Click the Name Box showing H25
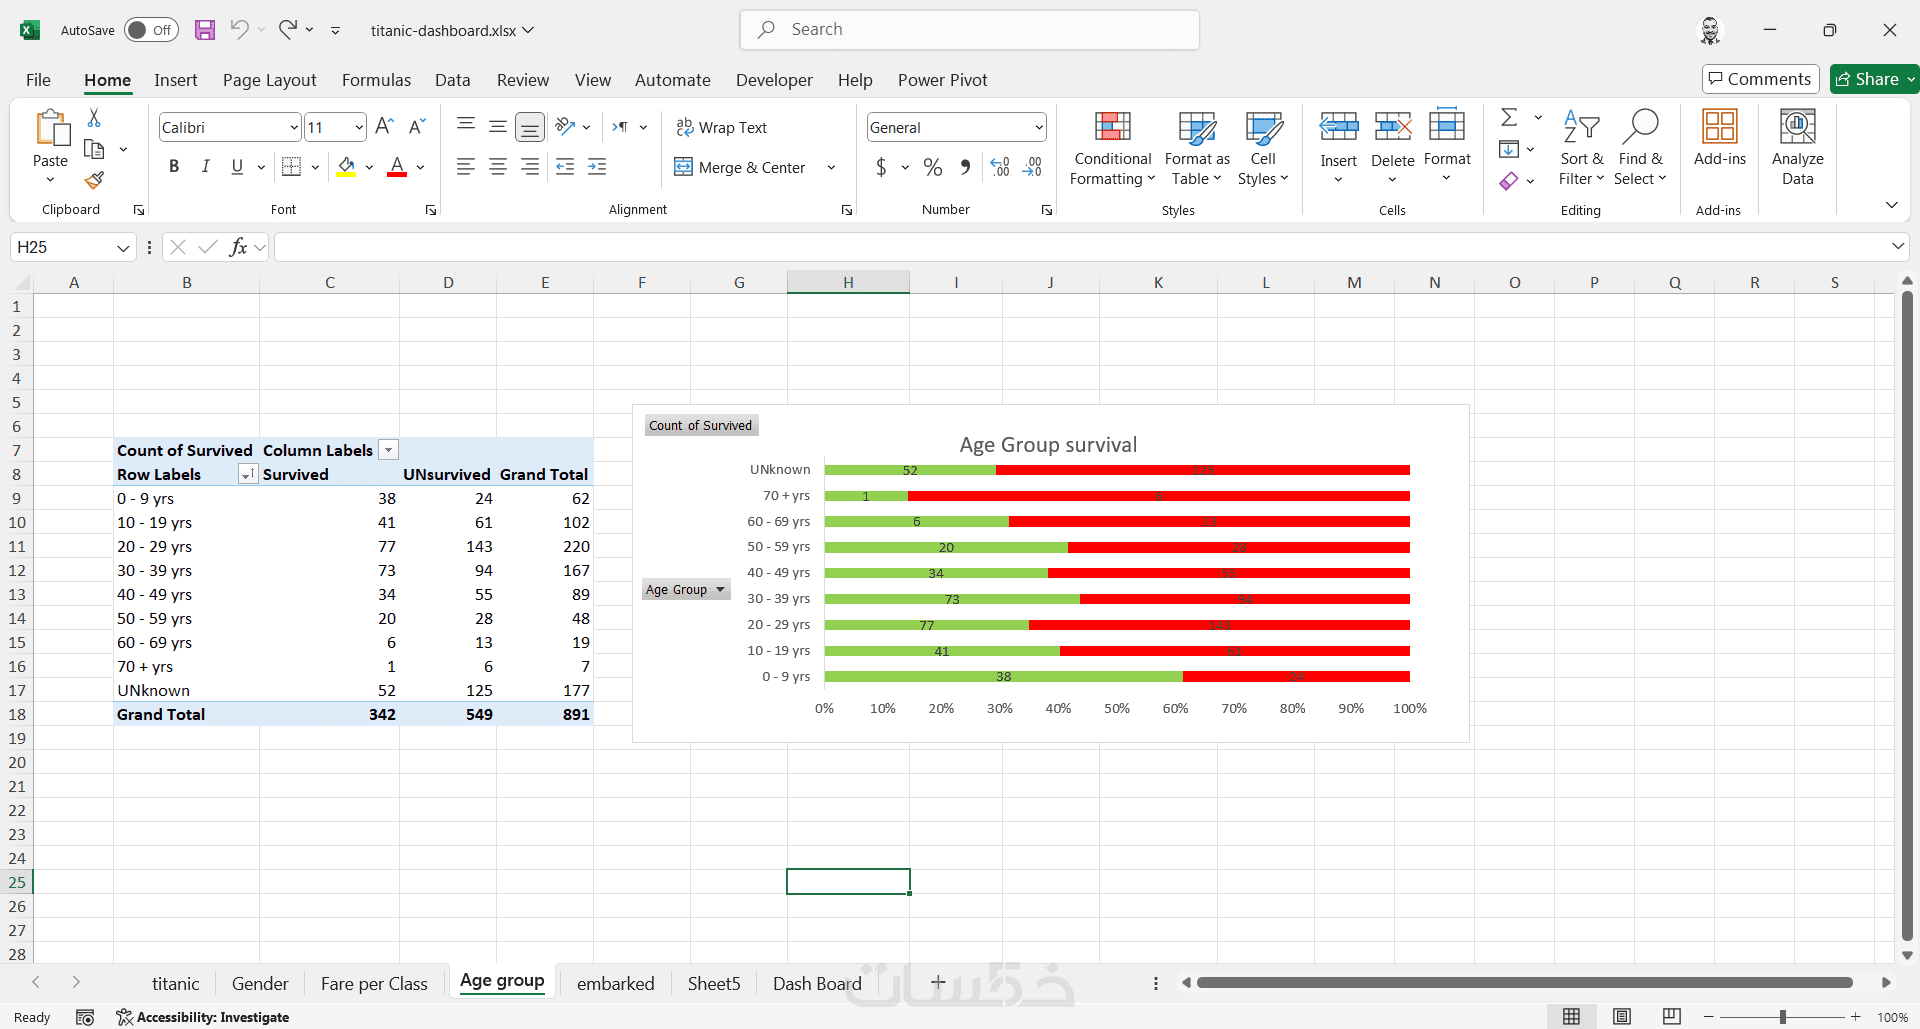The height and width of the screenshot is (1029, 1920). coord(73,247)
